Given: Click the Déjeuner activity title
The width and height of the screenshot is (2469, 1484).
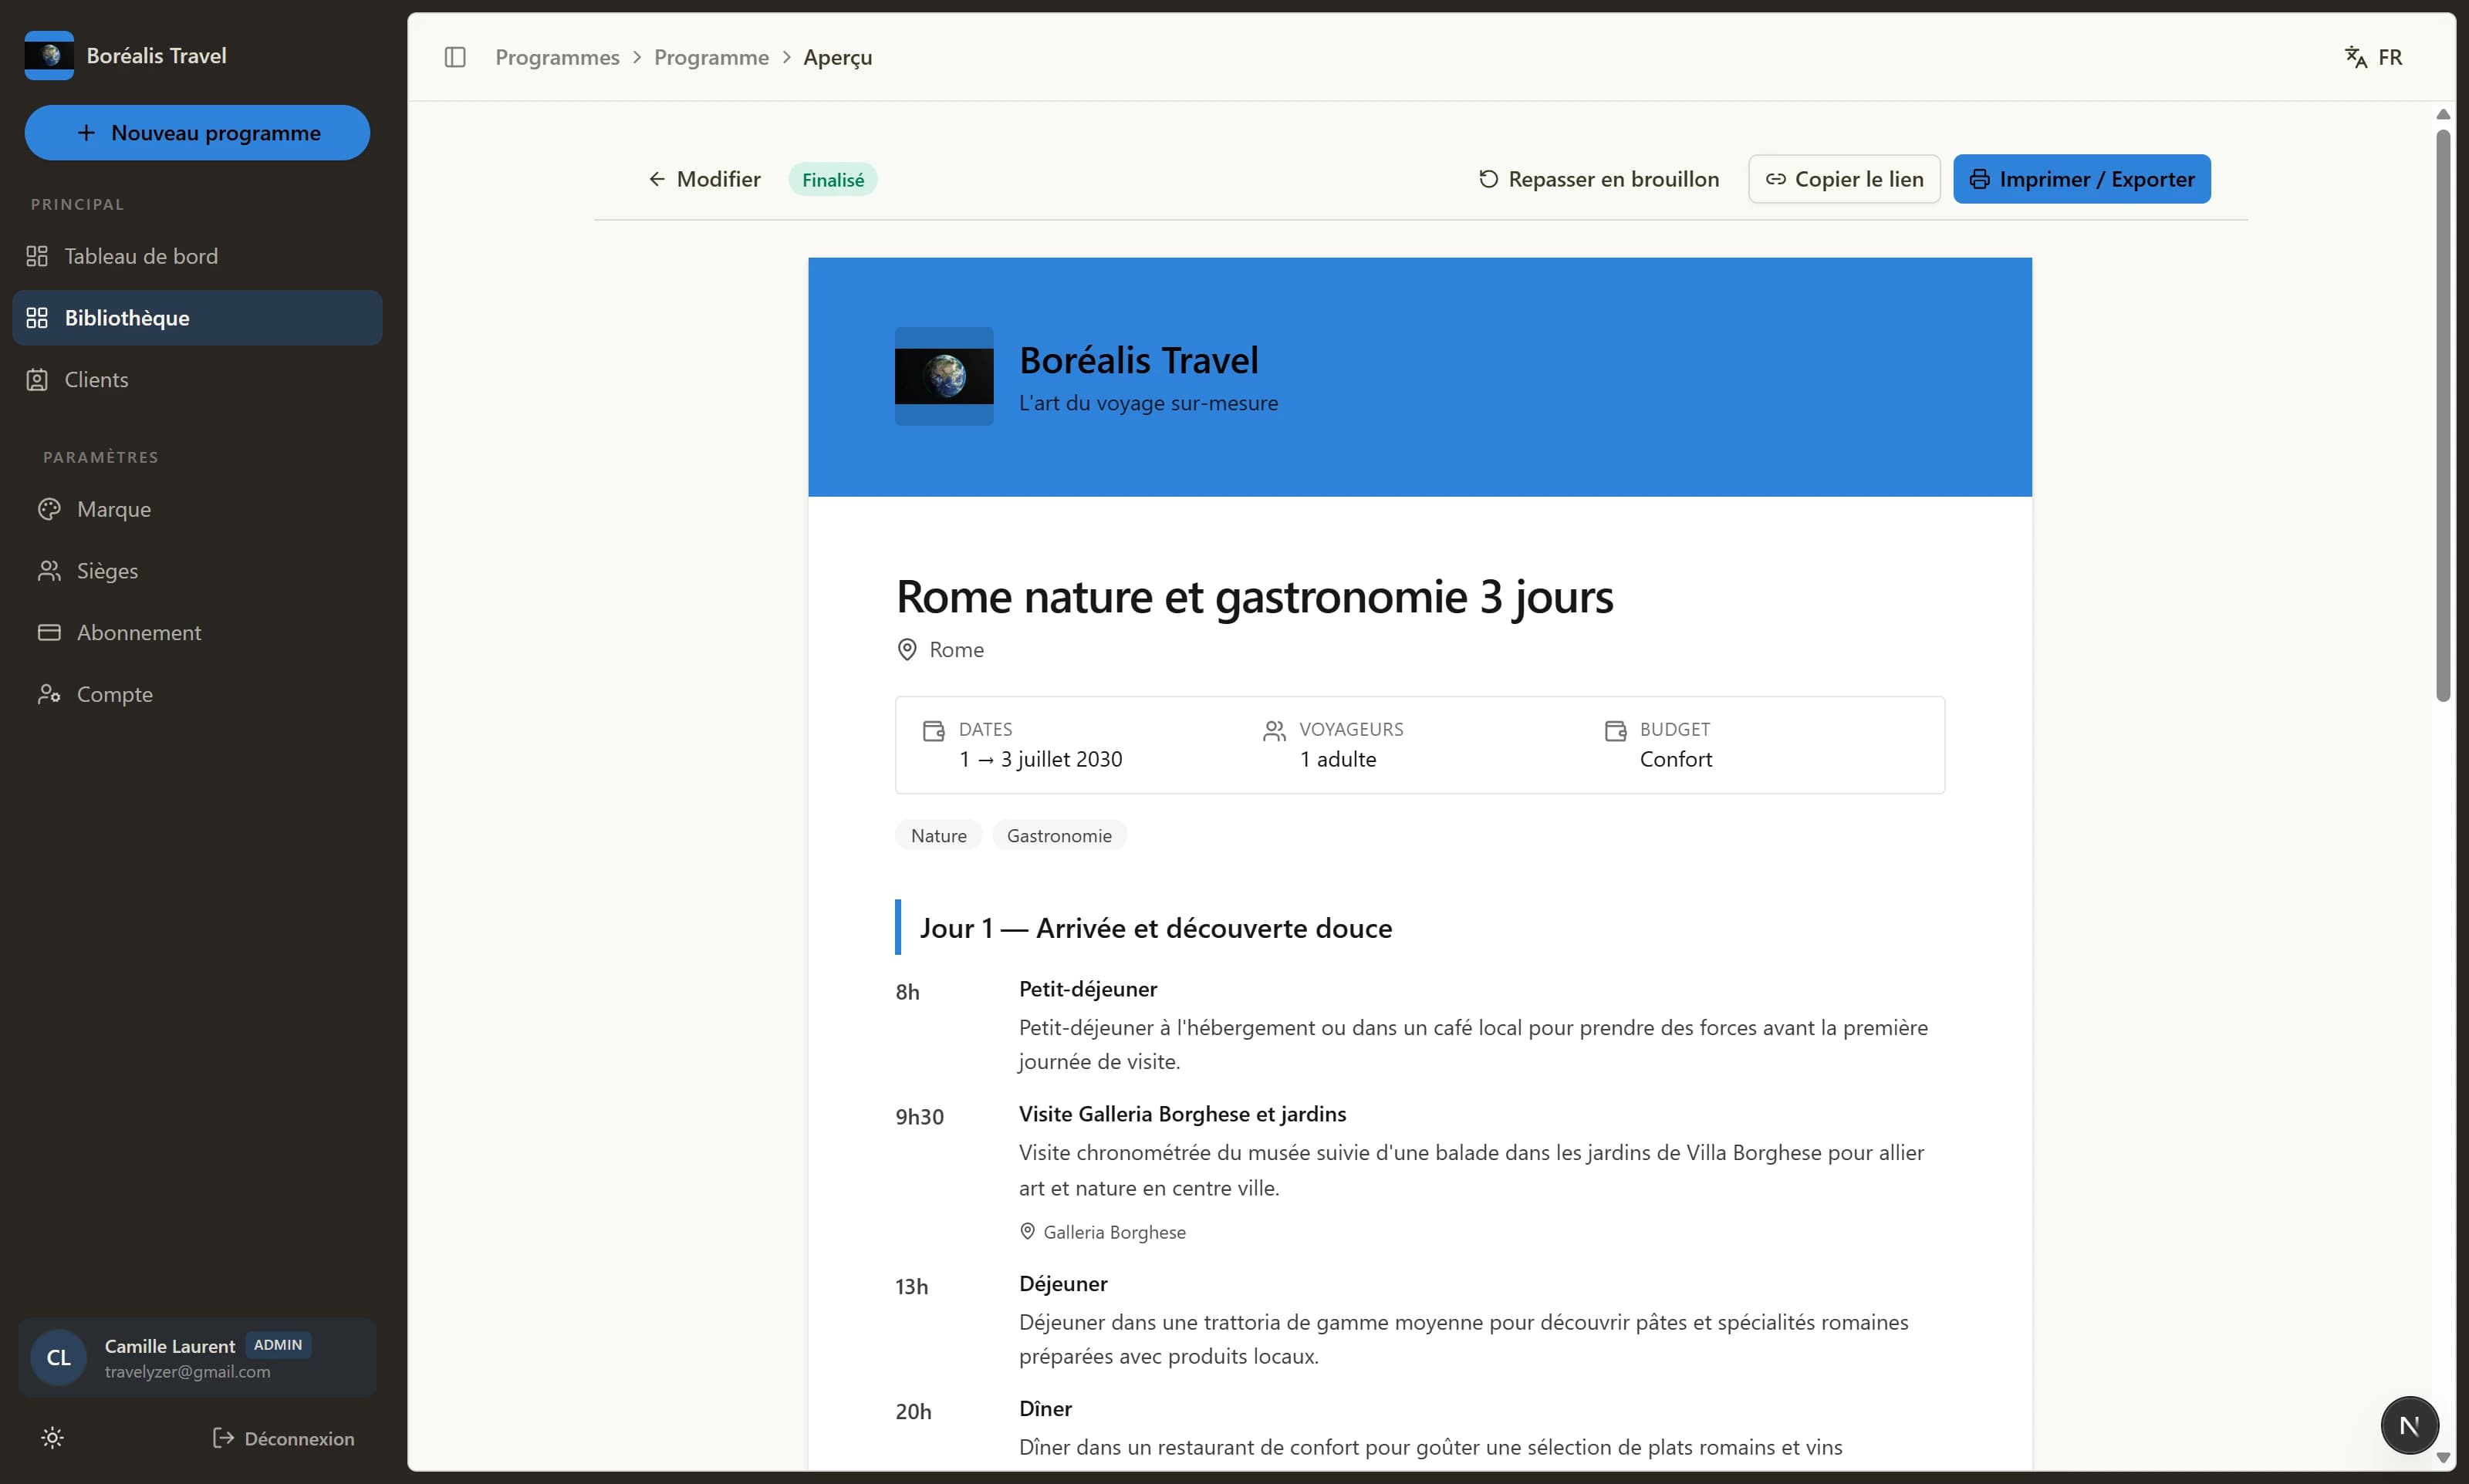Looking at the screenshot, I should tap(1063, 1284).
